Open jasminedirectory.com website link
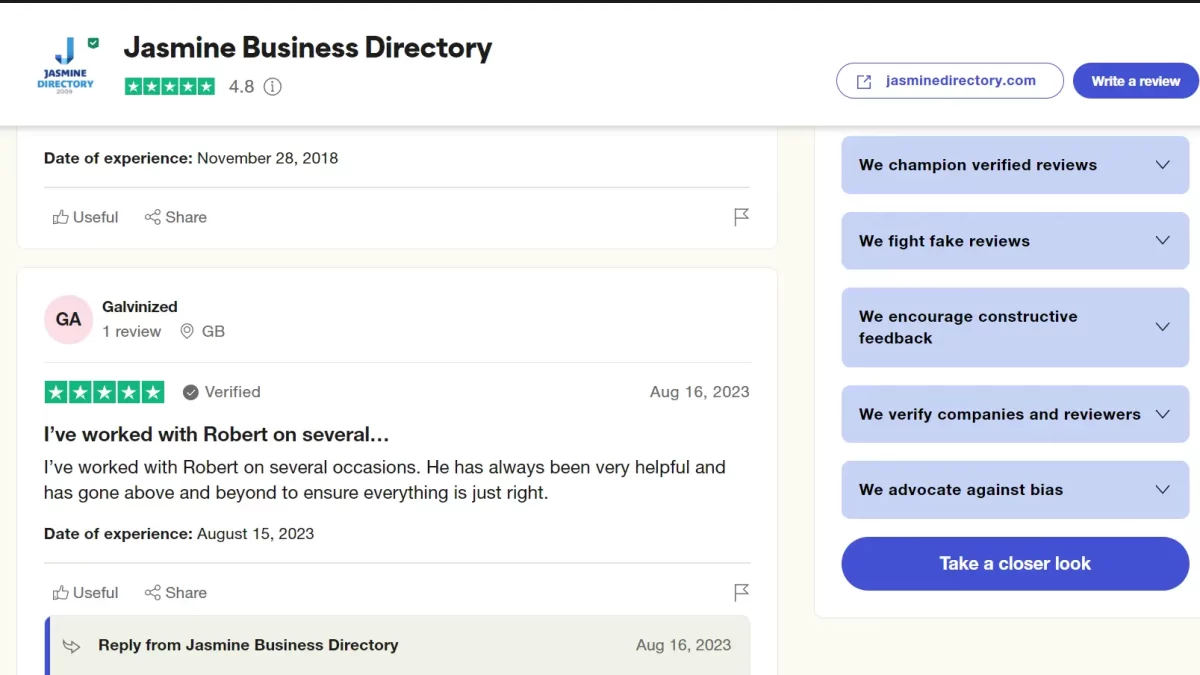Viewport: 1200px width, 675px height. pyautogui.click(x=949, y=81)
